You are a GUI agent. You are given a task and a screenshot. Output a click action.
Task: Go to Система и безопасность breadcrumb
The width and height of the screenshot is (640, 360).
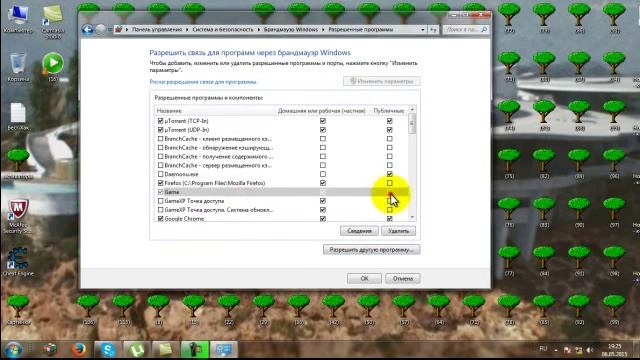pyautogui.click(x=223, y=29)
